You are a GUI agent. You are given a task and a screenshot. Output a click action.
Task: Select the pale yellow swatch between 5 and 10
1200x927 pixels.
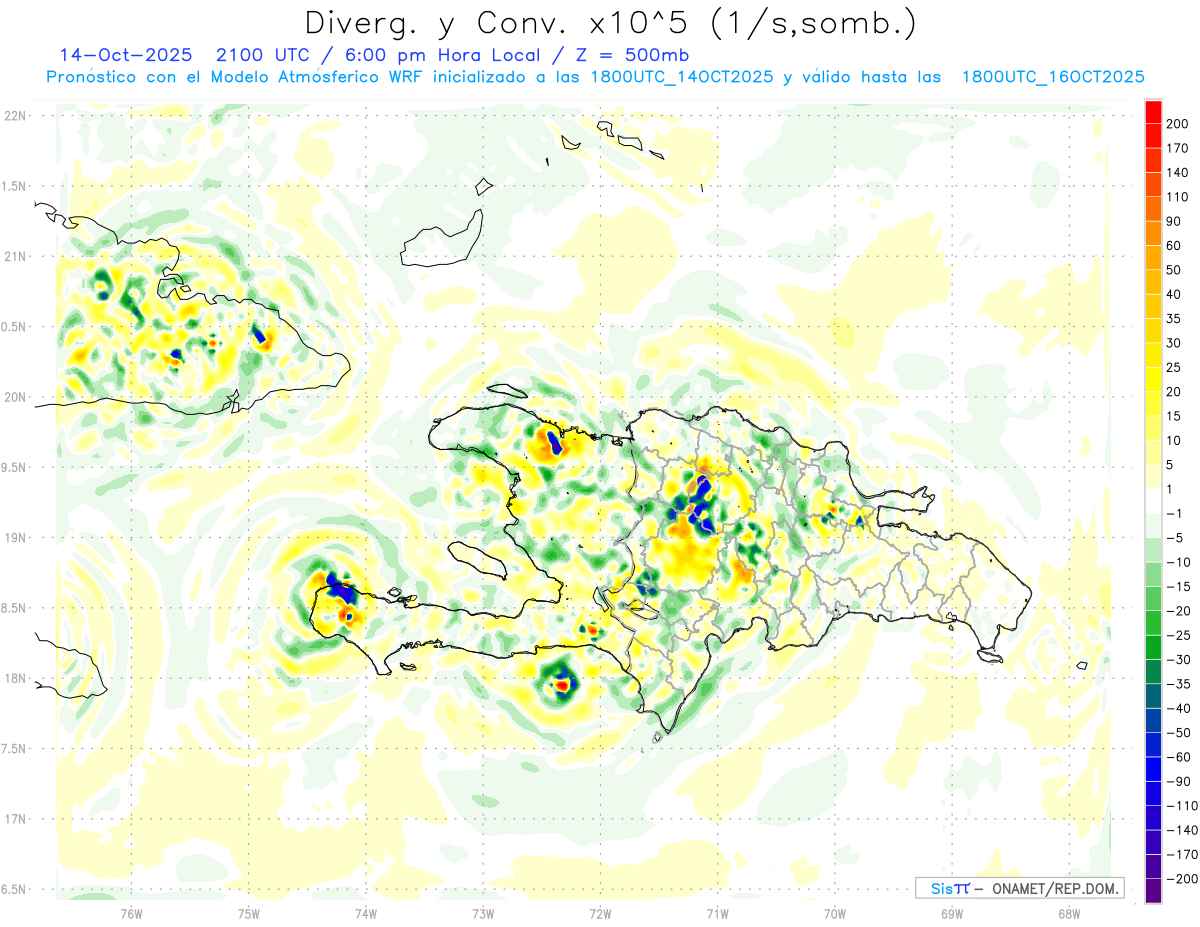[1153, 452]
